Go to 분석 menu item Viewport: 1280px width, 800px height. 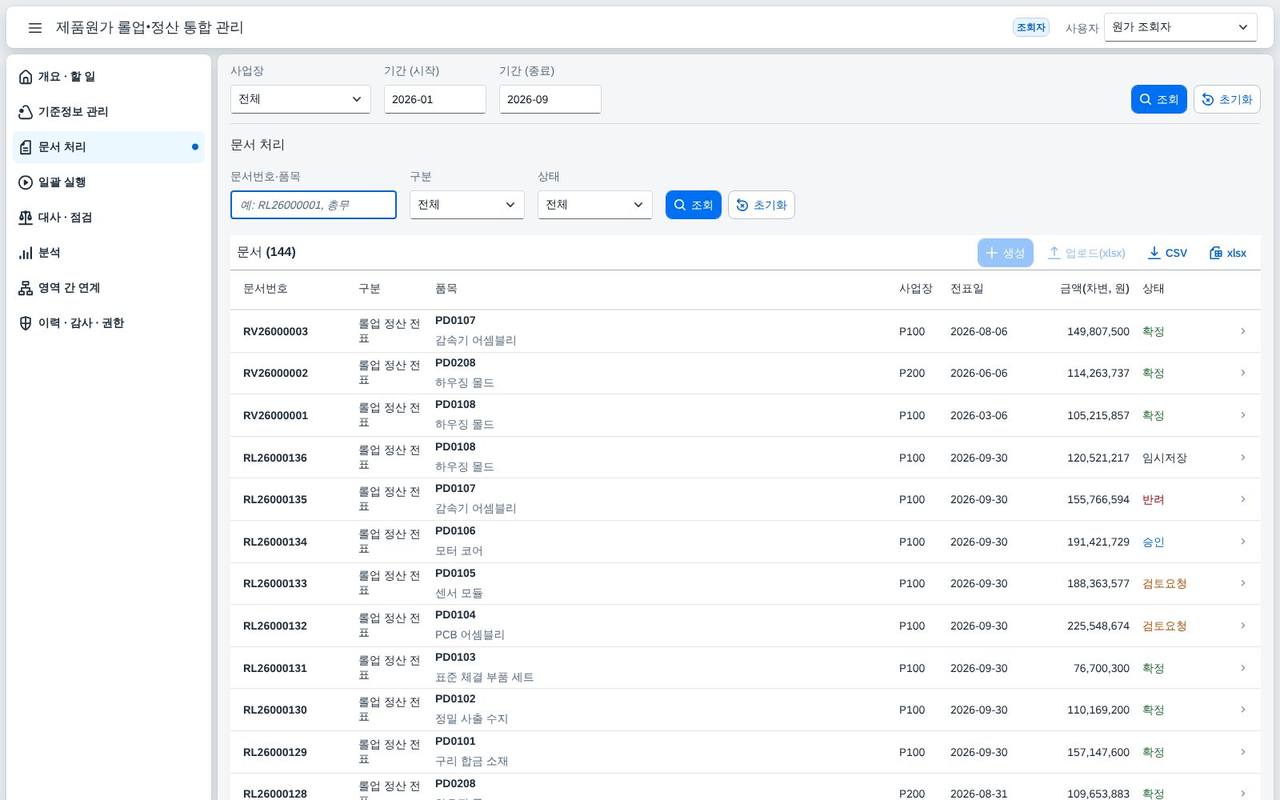click(x=109, y=253)
